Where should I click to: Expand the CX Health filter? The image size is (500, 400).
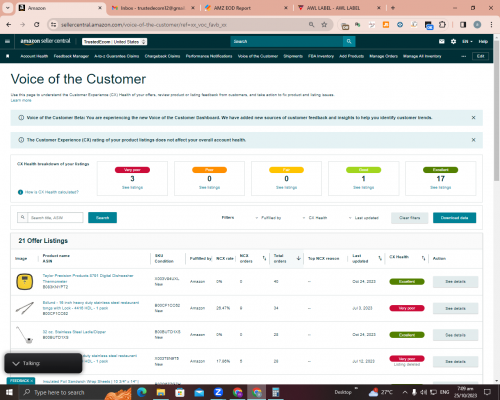[315, 218]
